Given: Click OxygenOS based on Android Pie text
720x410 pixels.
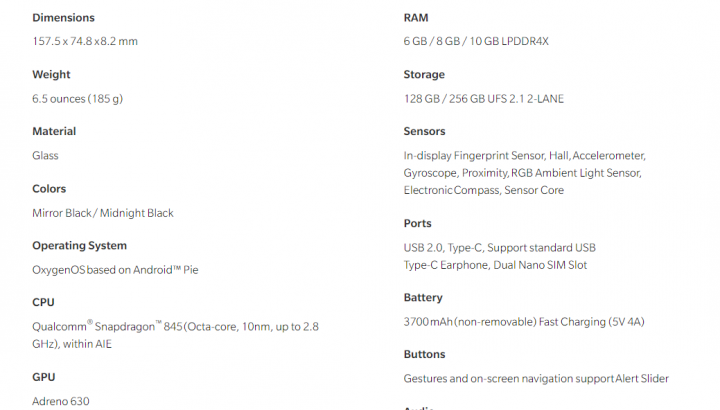Looking at the screenshot, I should coord(115,270).
